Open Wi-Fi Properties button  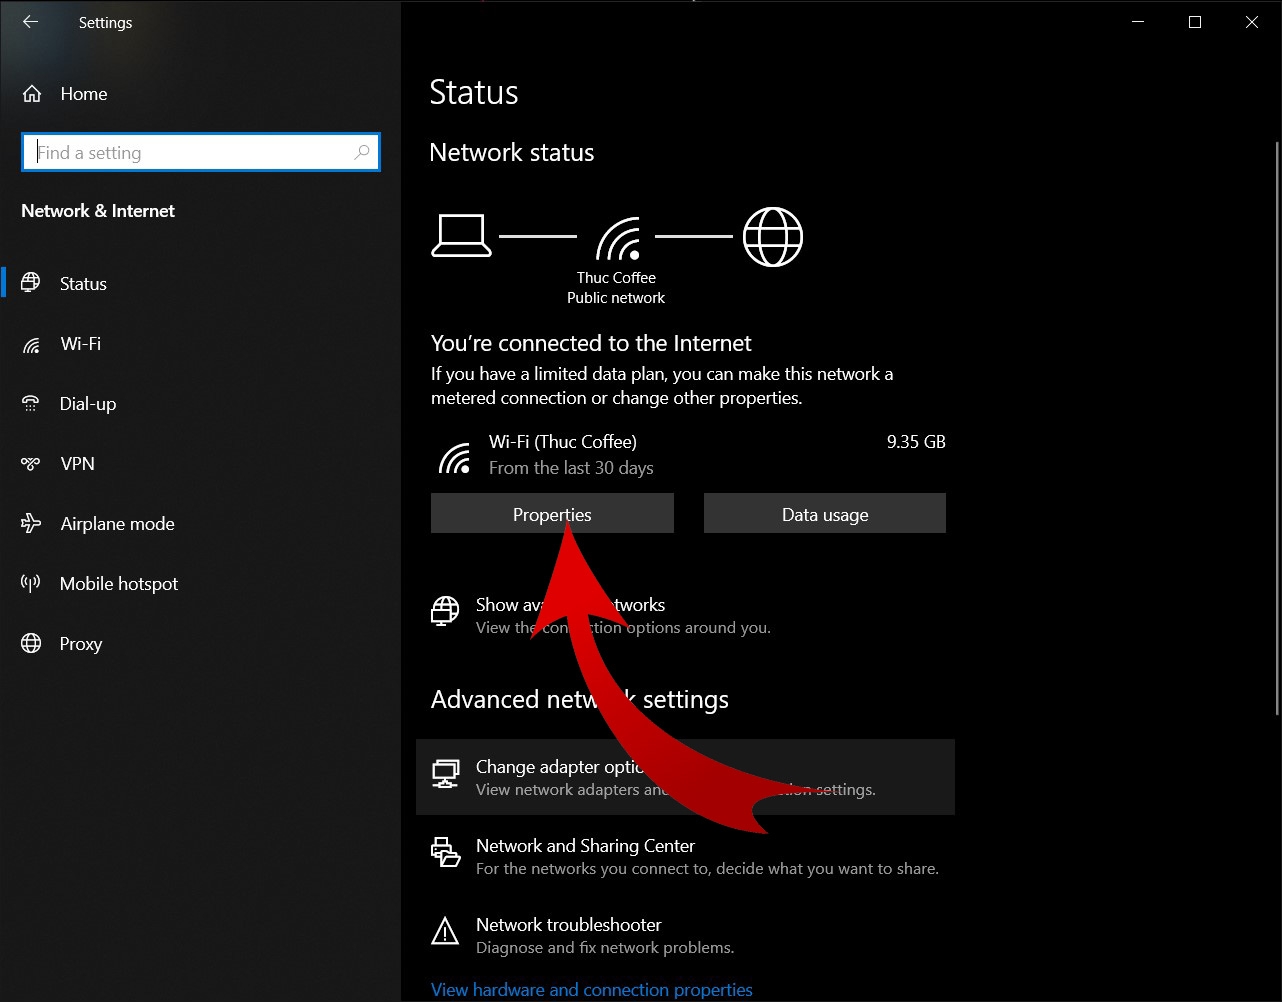(552, 514)
